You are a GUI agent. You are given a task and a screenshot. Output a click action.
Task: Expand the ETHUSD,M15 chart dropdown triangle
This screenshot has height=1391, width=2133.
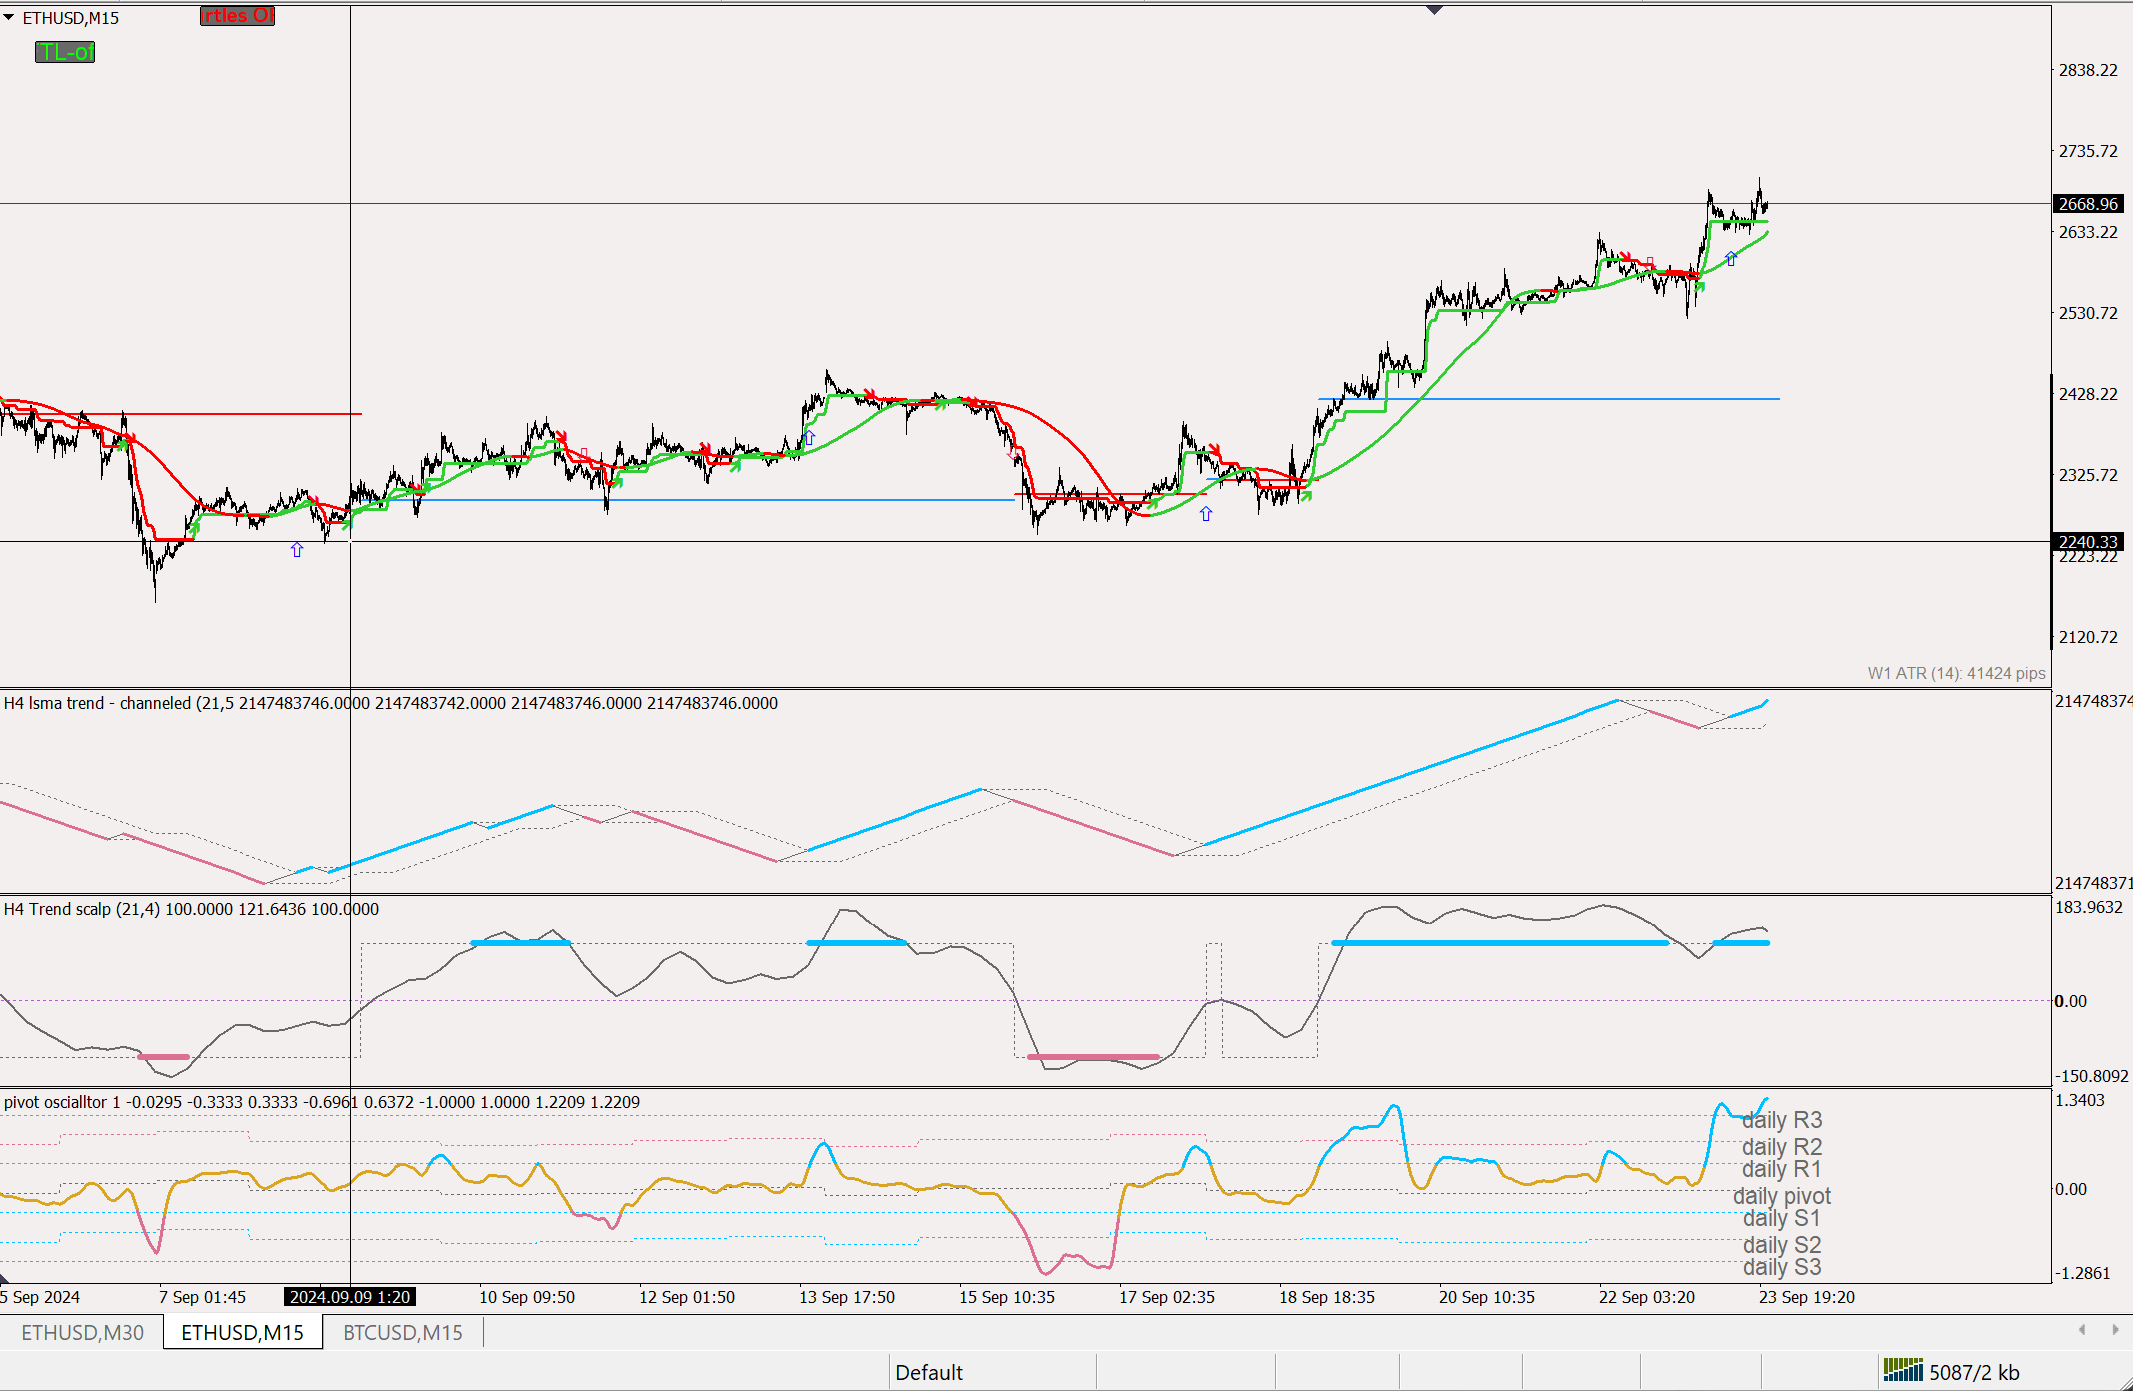(x=9, y=18)
